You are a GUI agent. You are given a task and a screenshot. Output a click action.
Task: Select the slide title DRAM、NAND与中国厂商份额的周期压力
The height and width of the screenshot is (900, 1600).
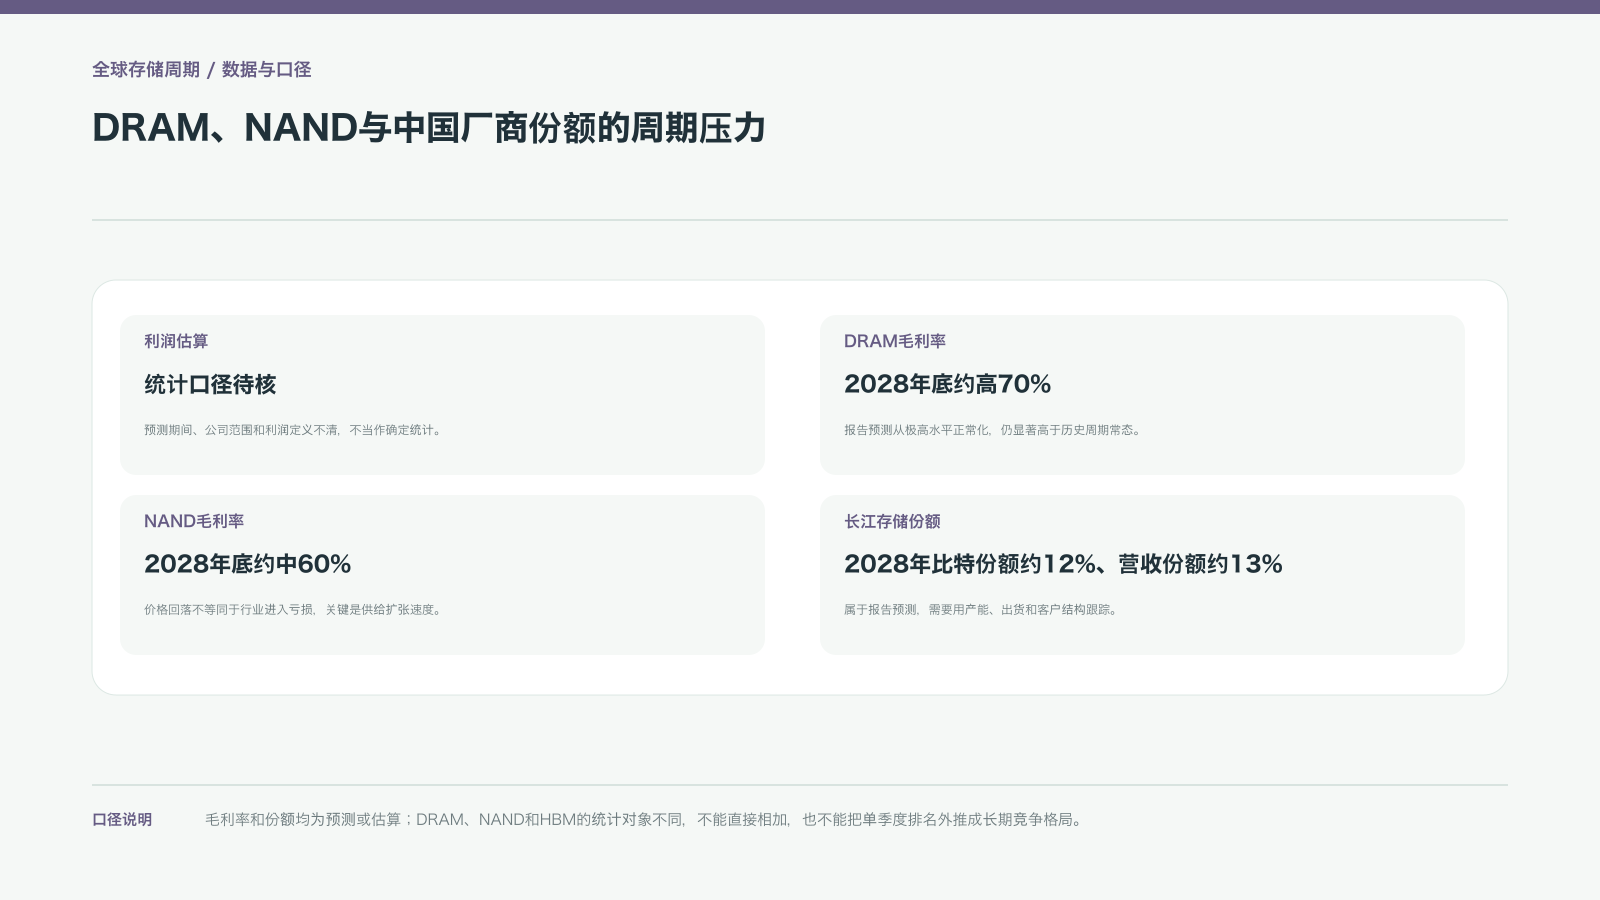click(x=429, y=128)
